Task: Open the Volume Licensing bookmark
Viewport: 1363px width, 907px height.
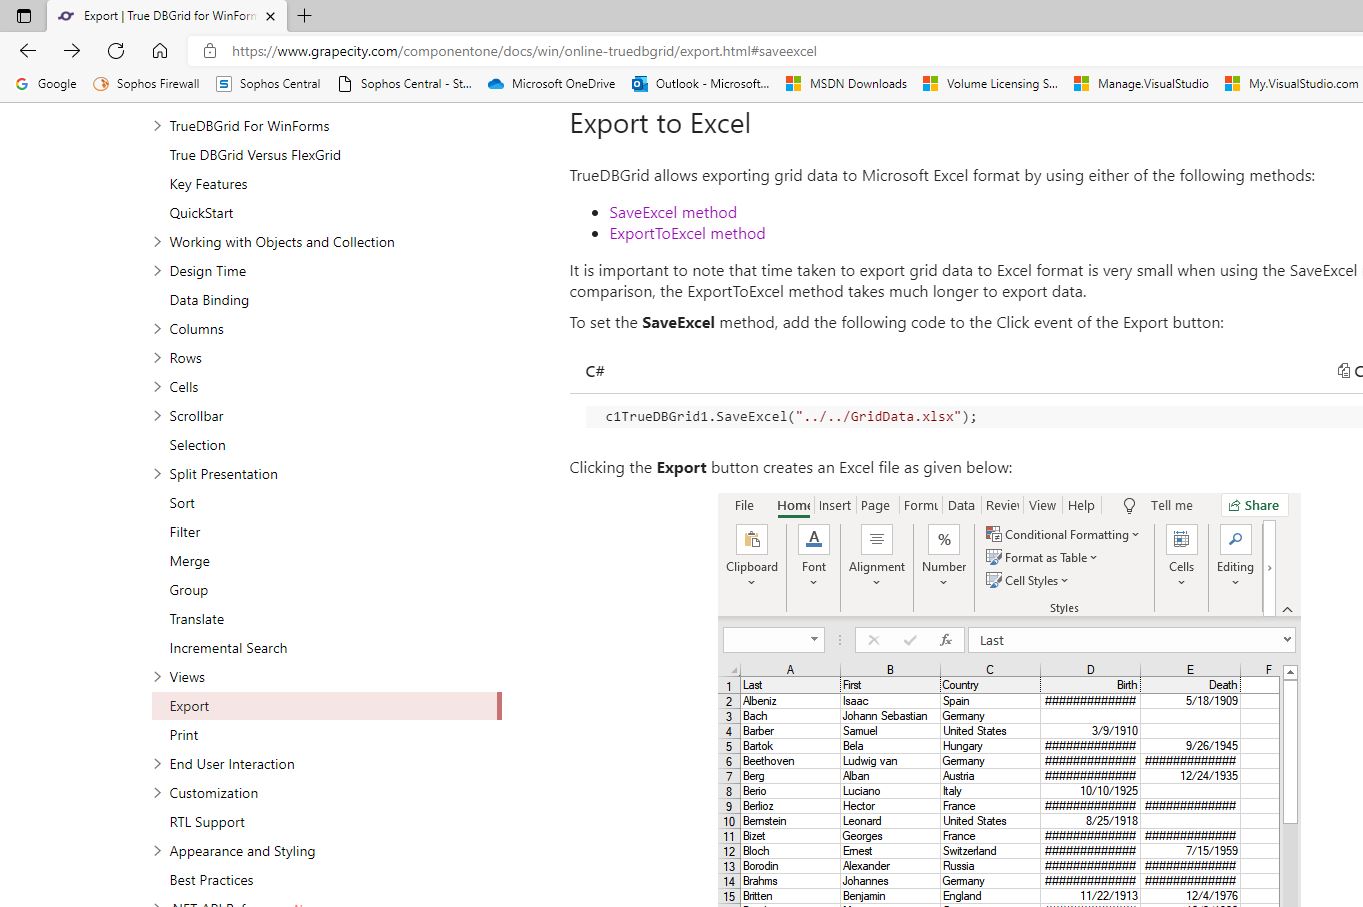Action: pyautogui.click(x=990, y=84)
